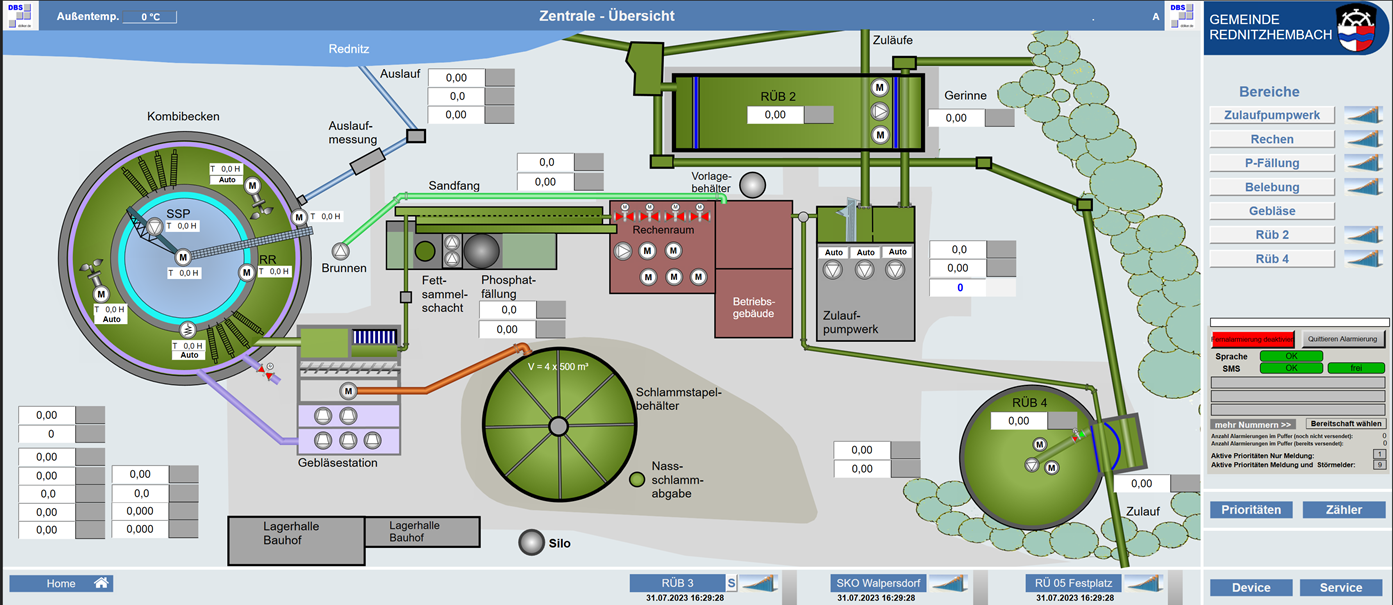Toggle the red Fernalarmierung deaktiviert button
1393x605 pixels.
pos(1252,339)
